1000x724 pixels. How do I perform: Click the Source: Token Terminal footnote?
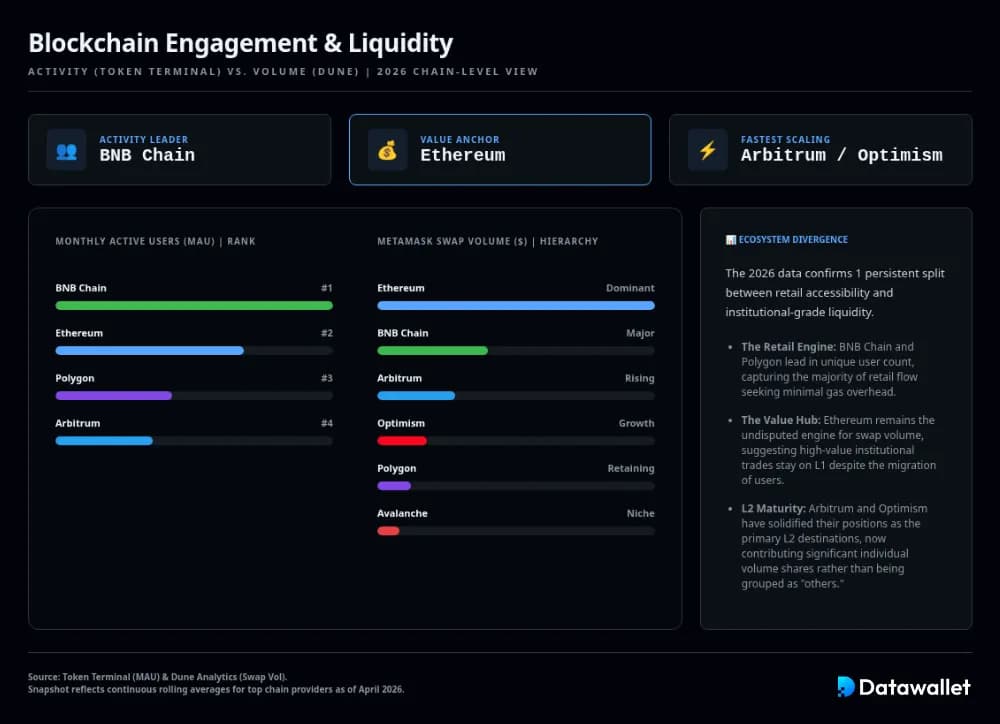[x=158, y=677]
